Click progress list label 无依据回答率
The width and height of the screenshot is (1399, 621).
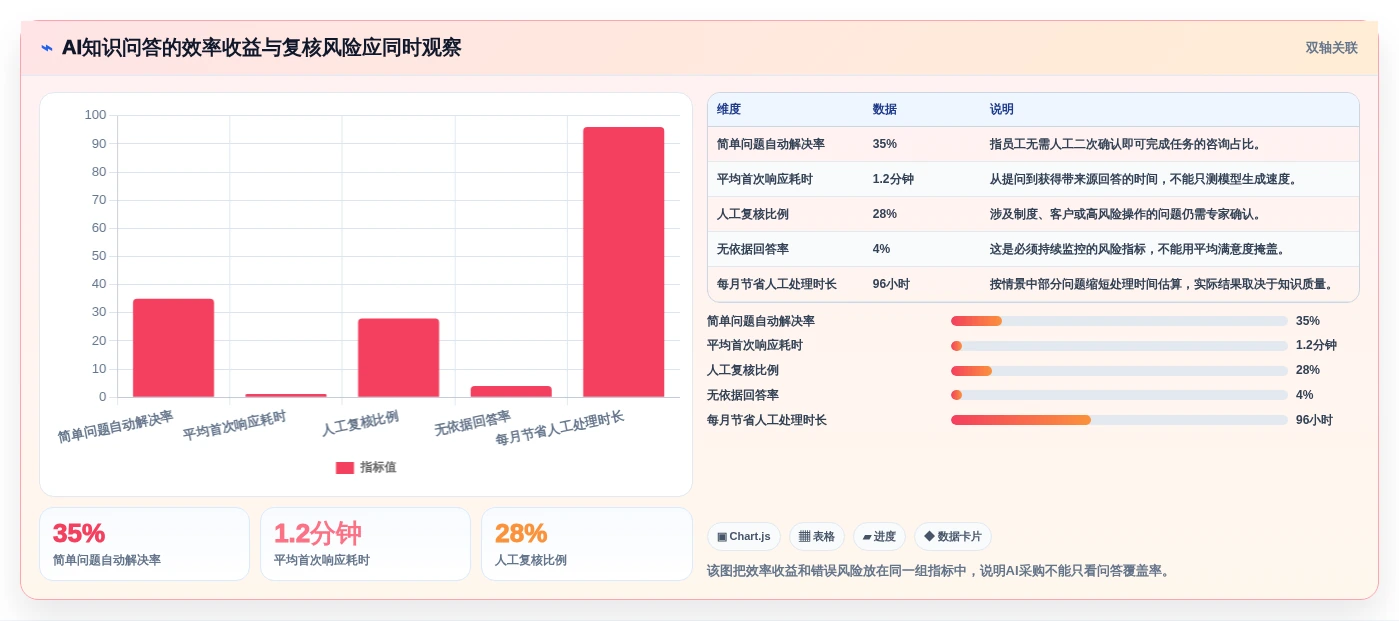(743, 395)
